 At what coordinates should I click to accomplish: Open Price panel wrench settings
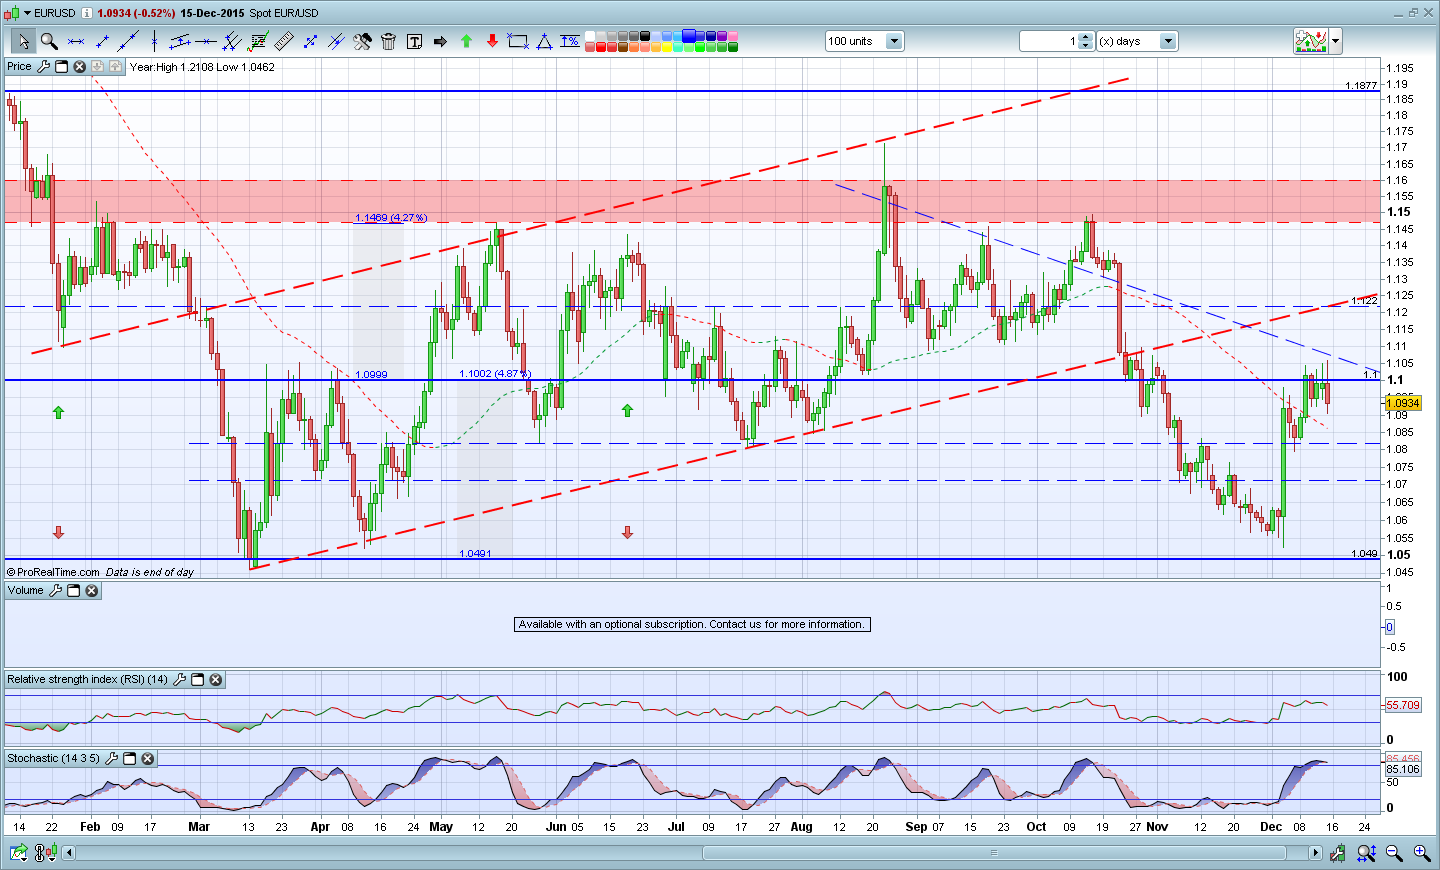point(43,67)
